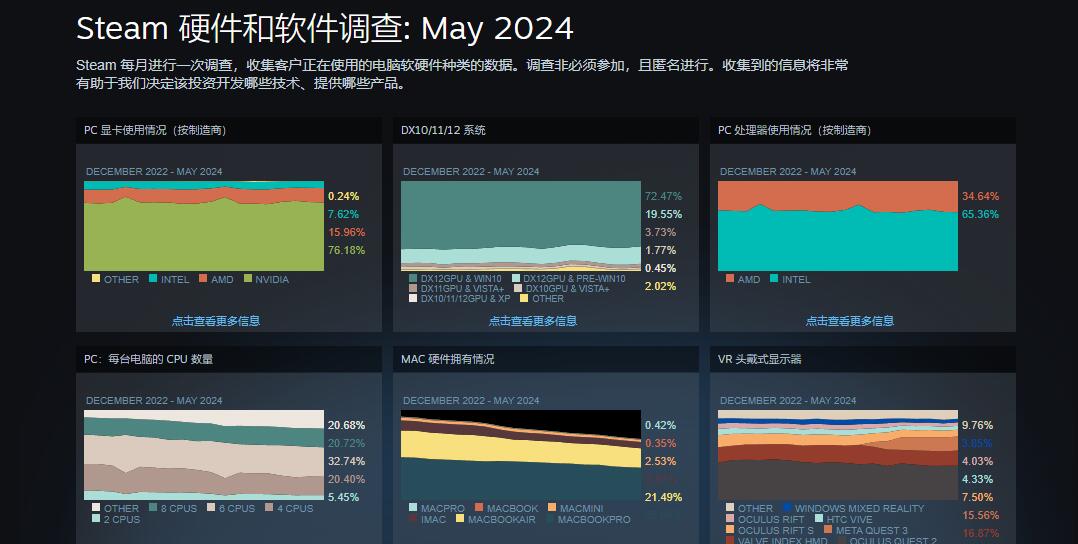This screenshot has width=1078, height=544.
Task: Click the WINDOWS MIXED REALITY legend swatch
Action: [787, 508]
